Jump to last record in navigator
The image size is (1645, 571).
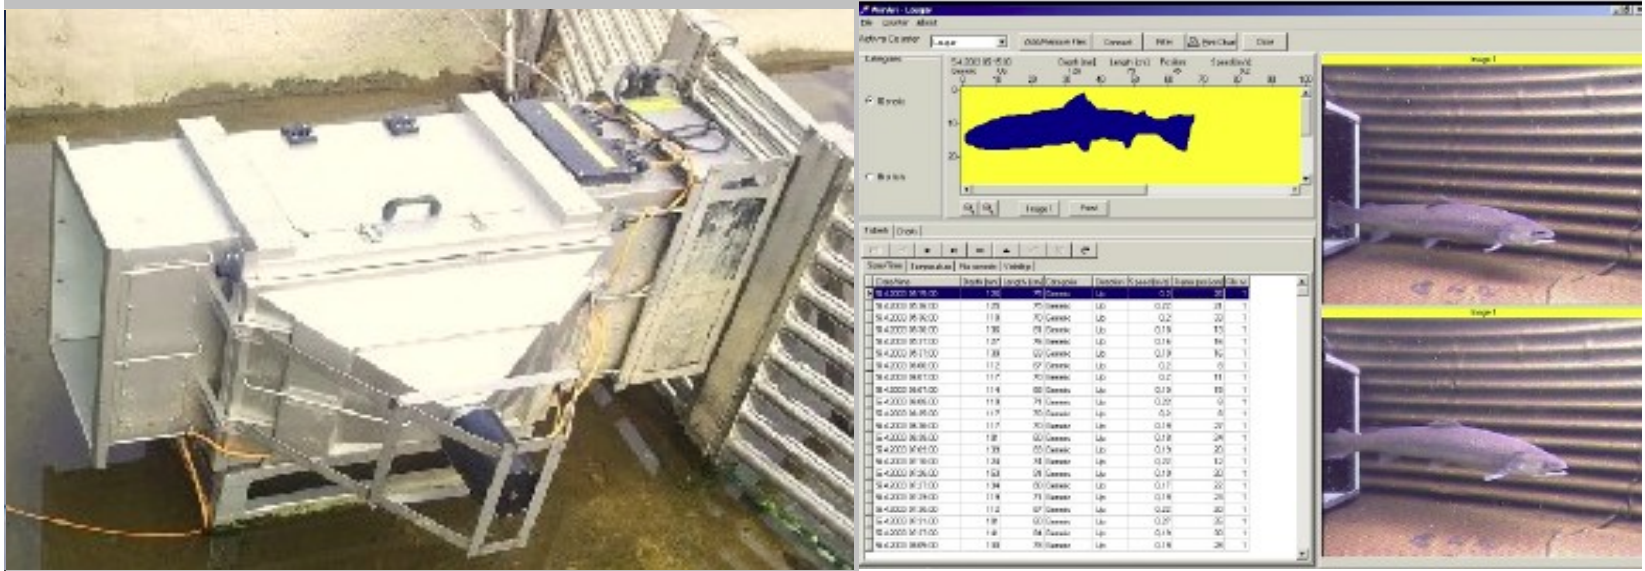[x=953, y=250]
